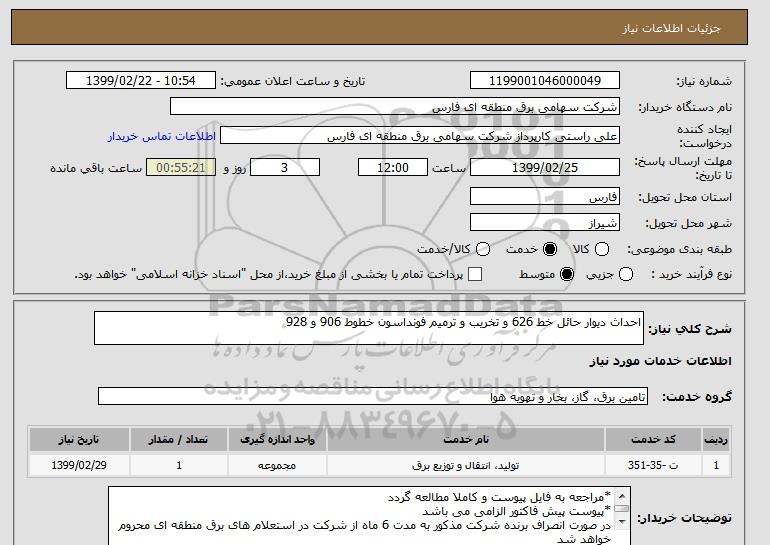Click the remaining days field 3
Viewport: 770px width, 545px height.
285,167
